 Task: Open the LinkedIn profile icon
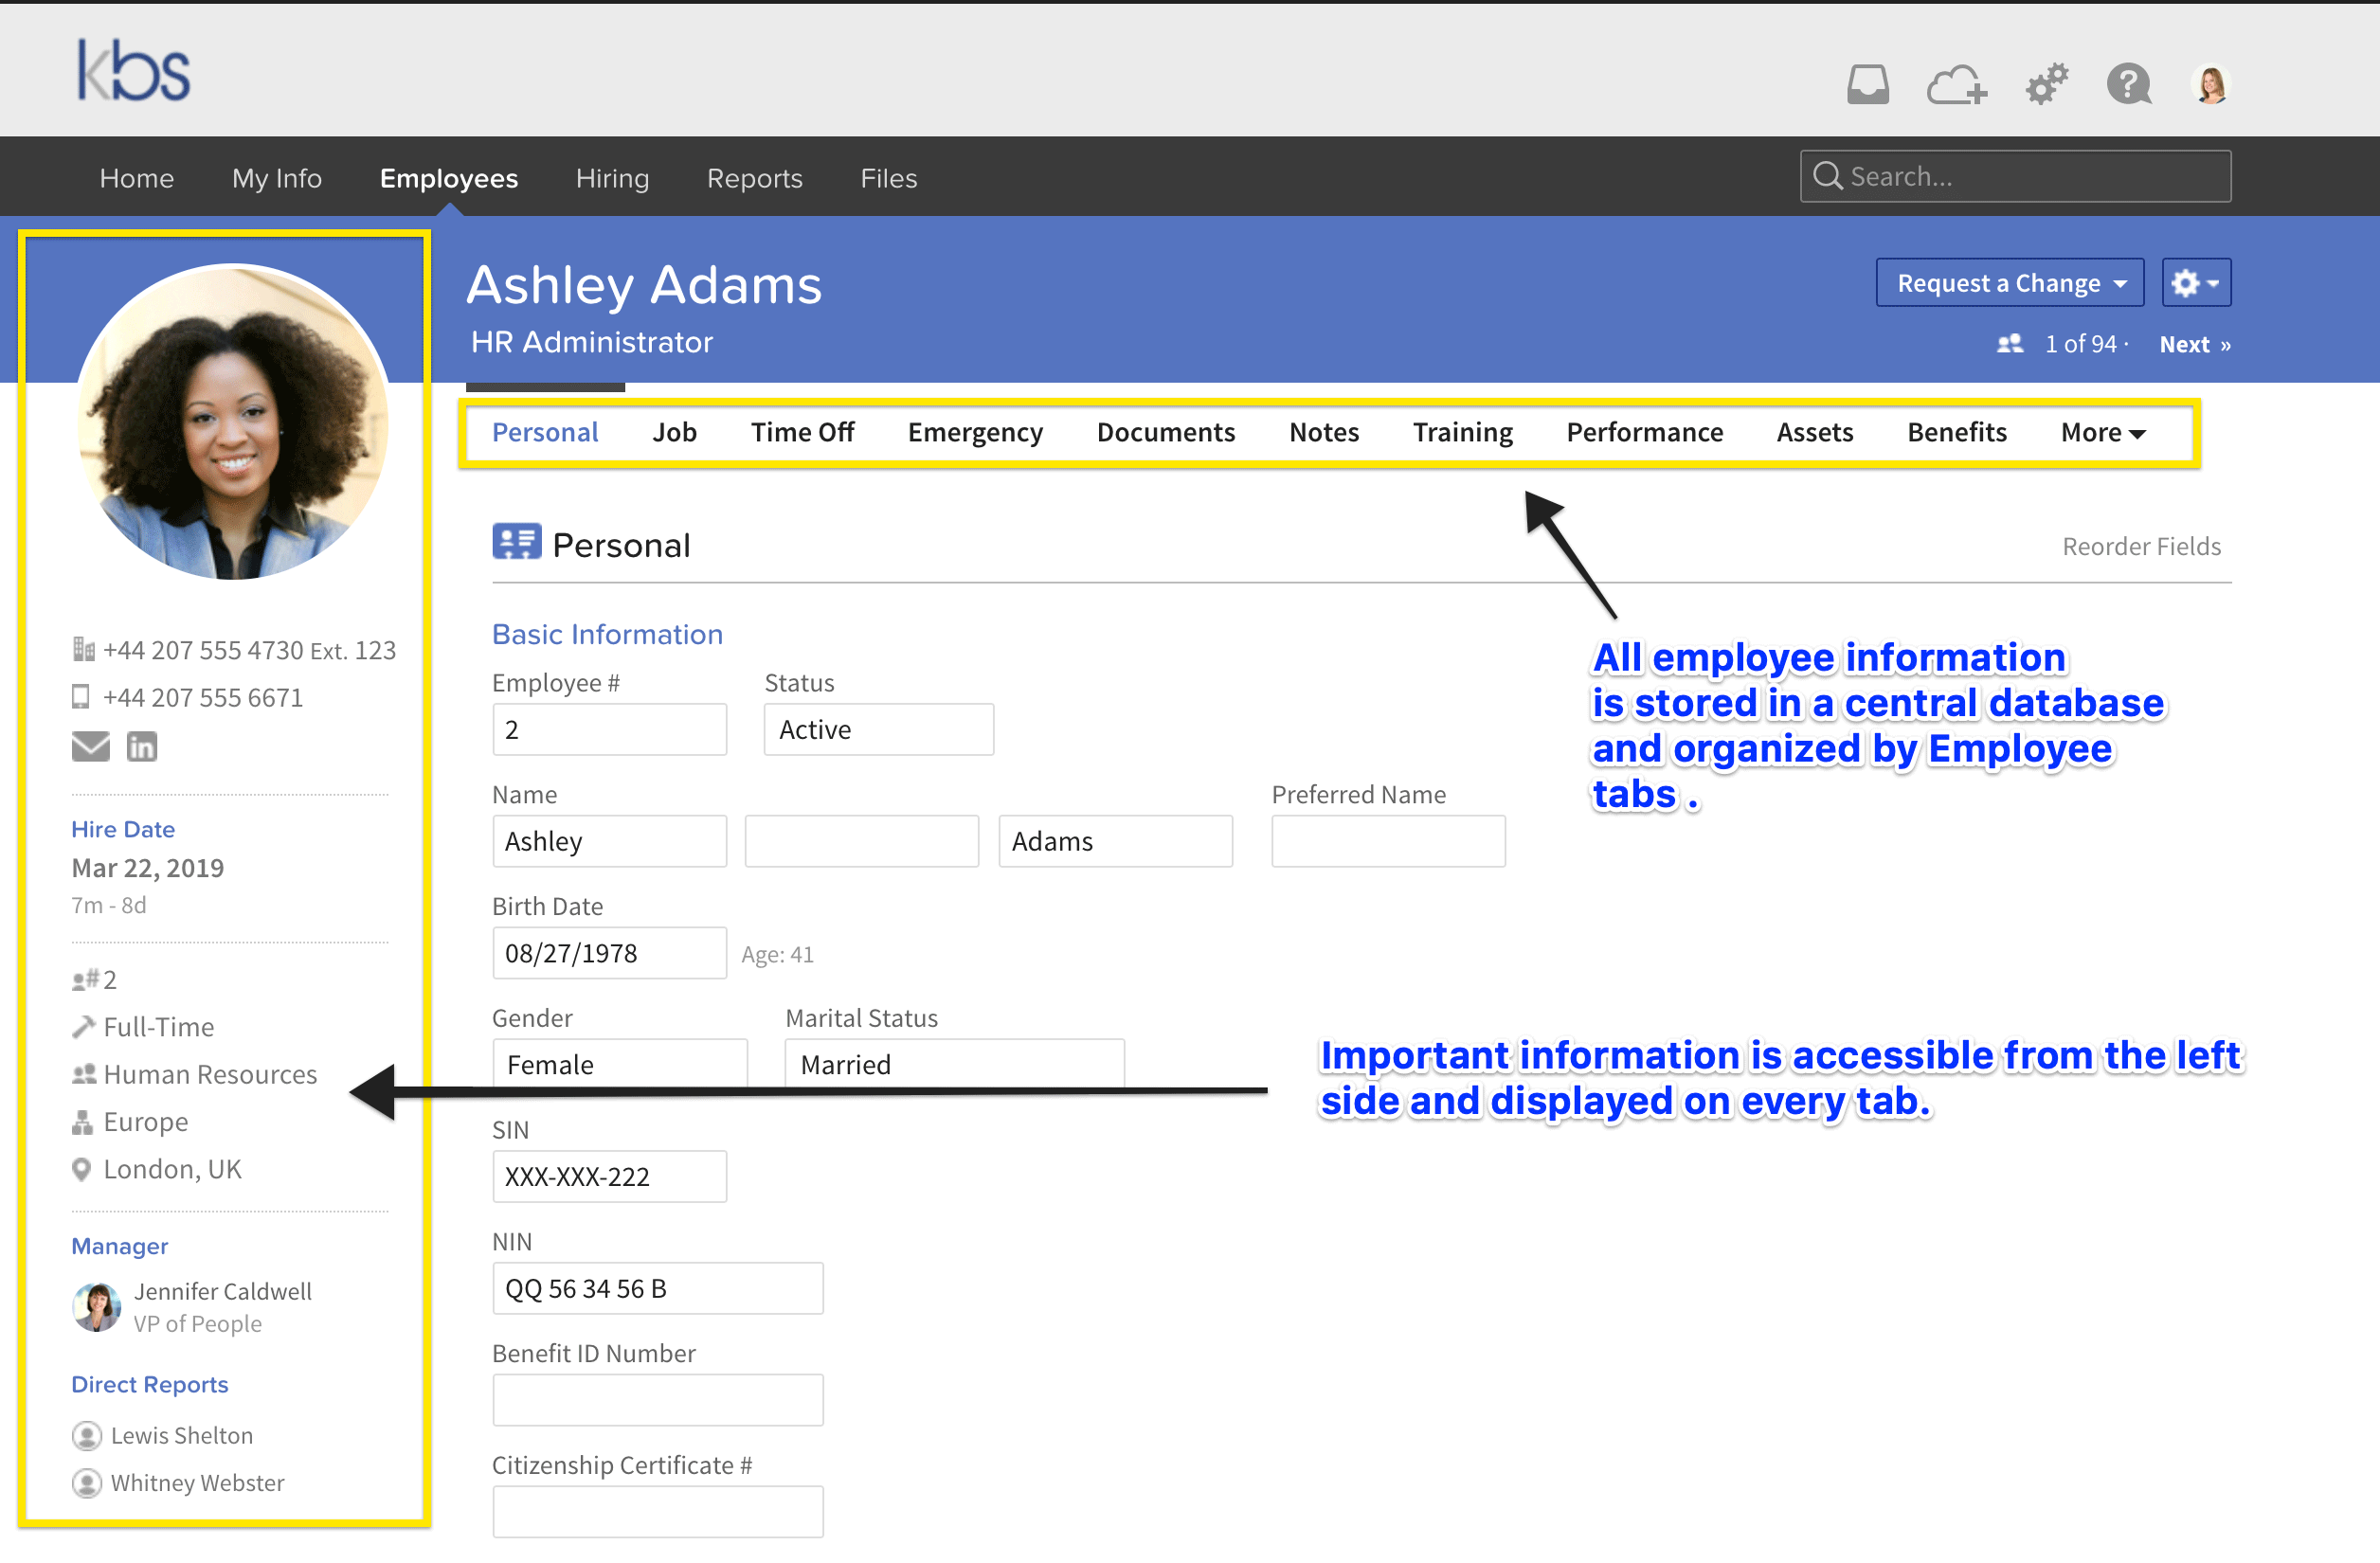(142, 746)
